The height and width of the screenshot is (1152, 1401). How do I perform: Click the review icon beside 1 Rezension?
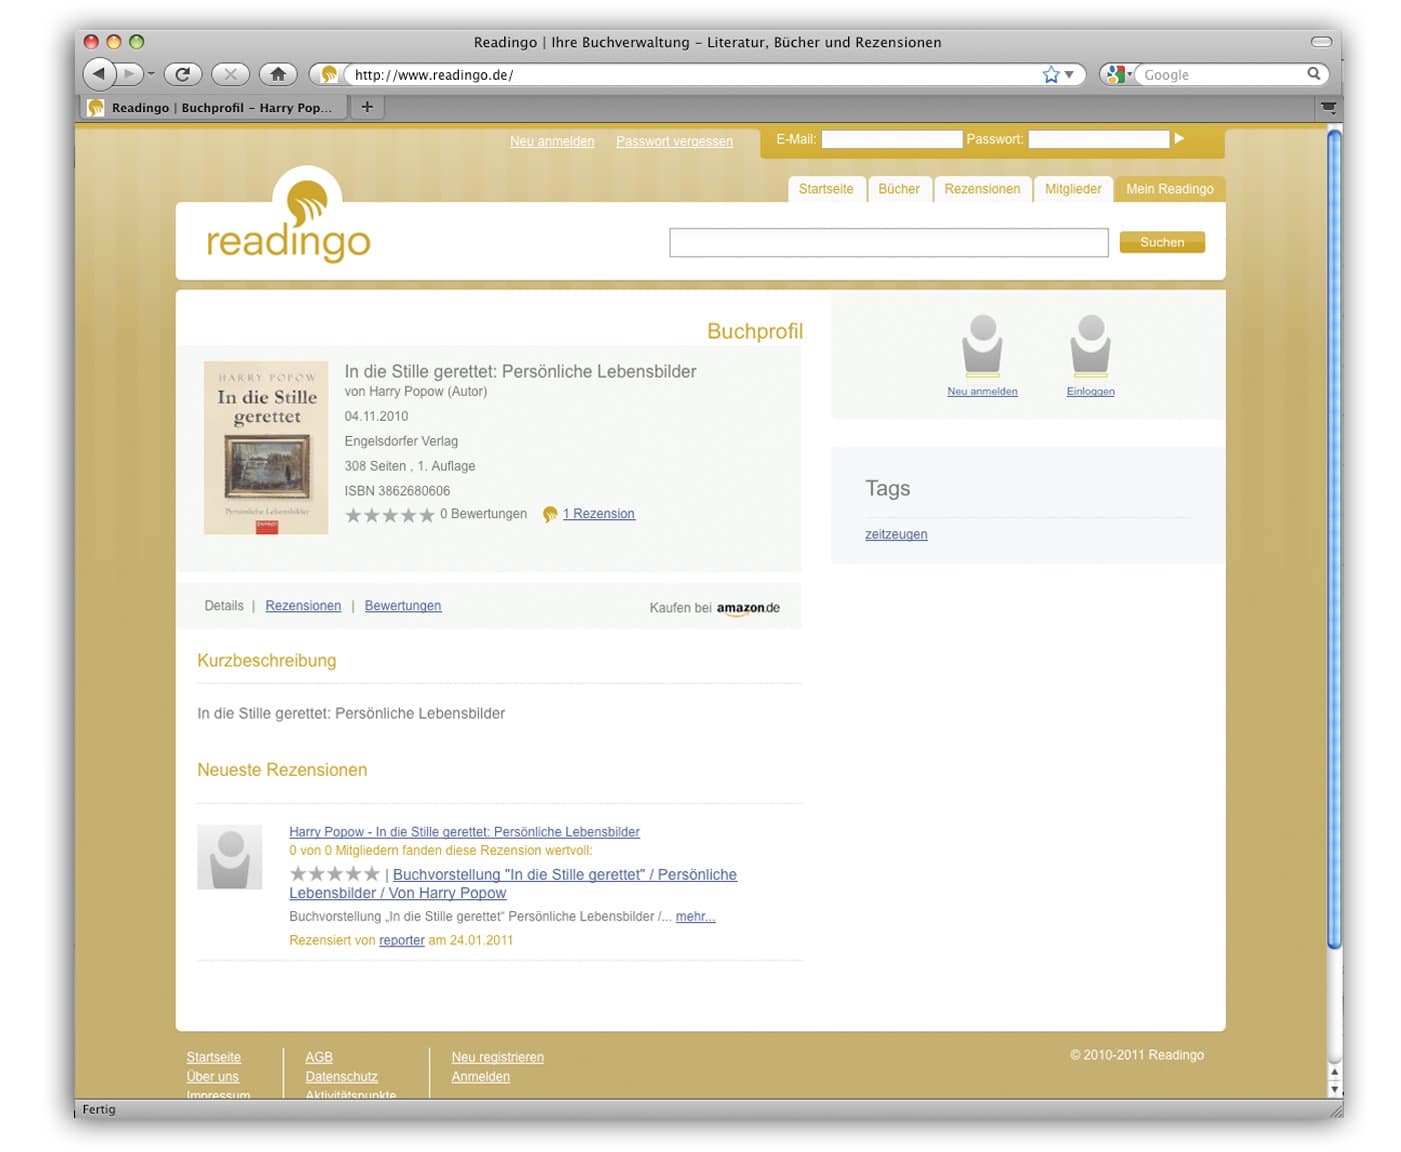click(x=550, y=514)
